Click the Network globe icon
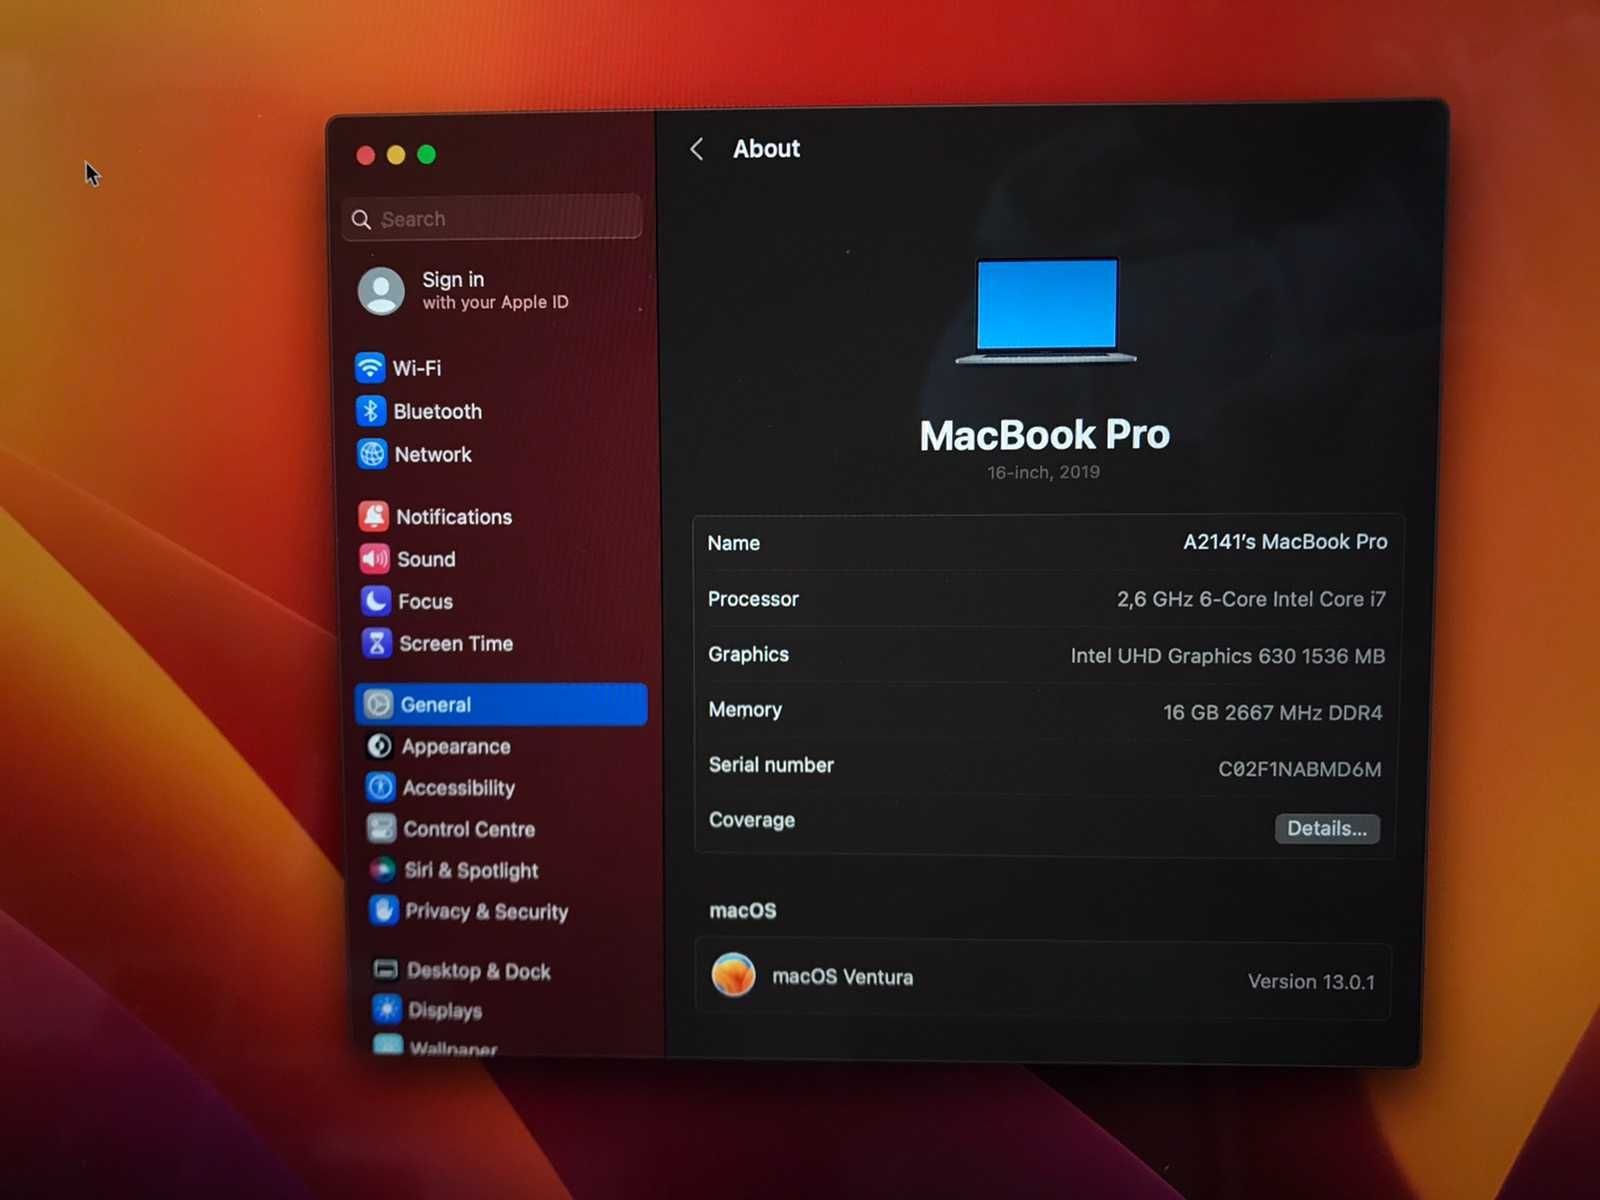 coord(372,454)
